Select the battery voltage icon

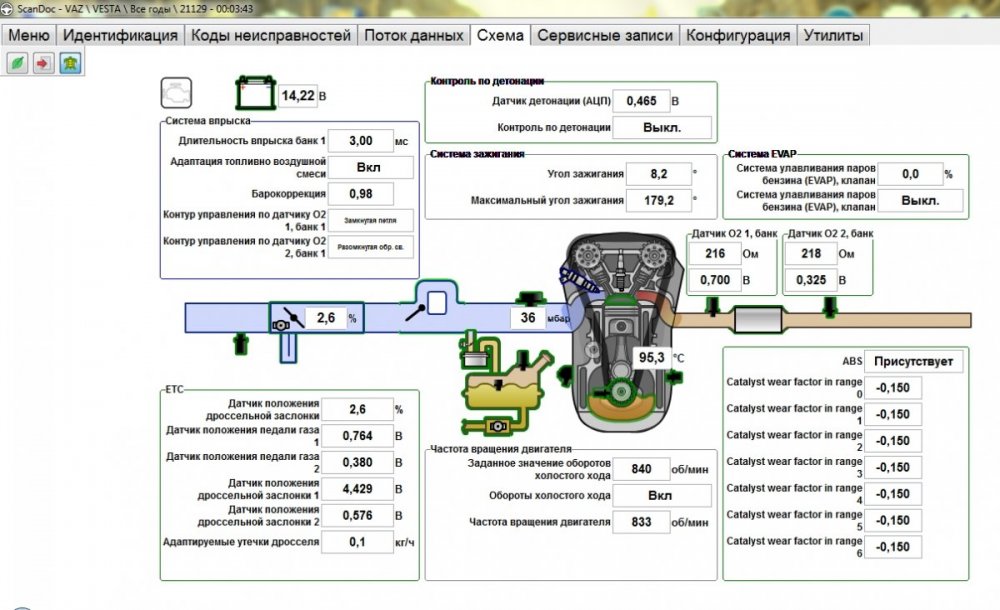click(x=254, y=93)
